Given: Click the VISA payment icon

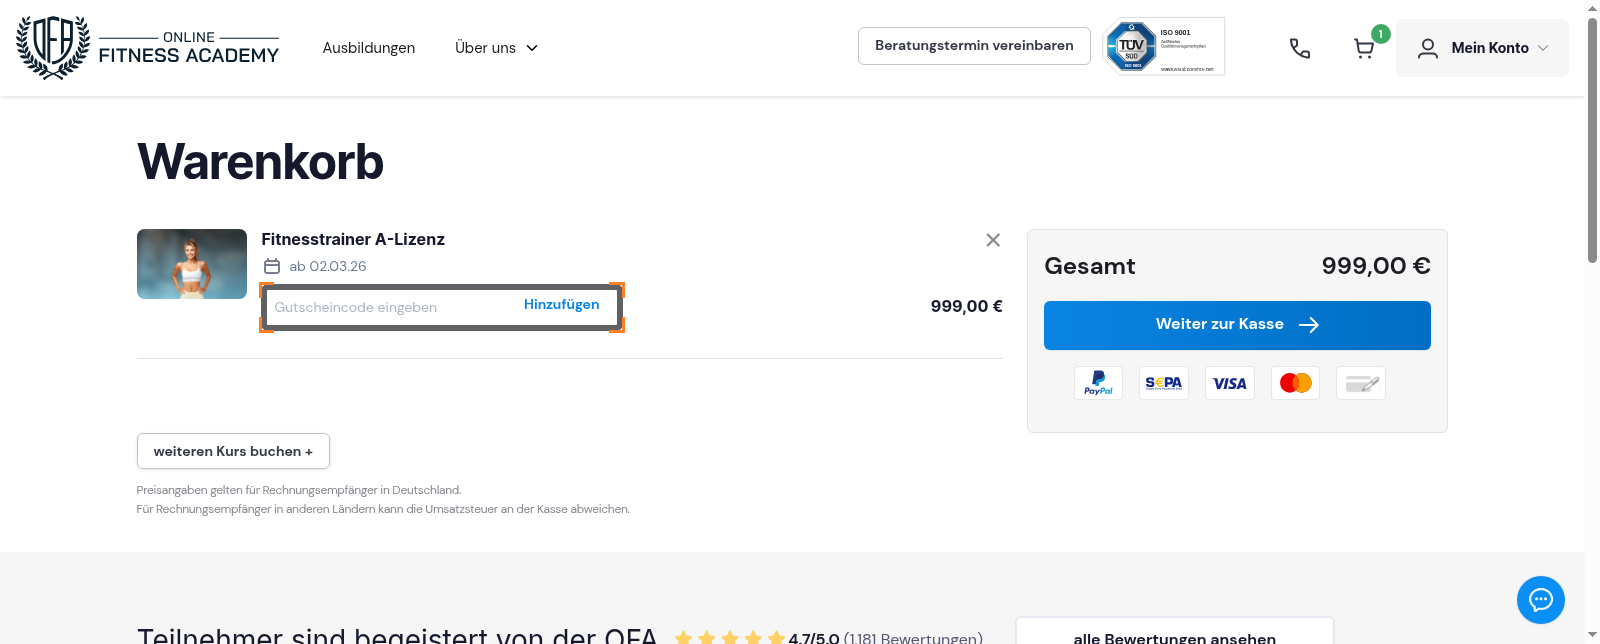Looking at the screenshot, I should tap(1230, 383).
